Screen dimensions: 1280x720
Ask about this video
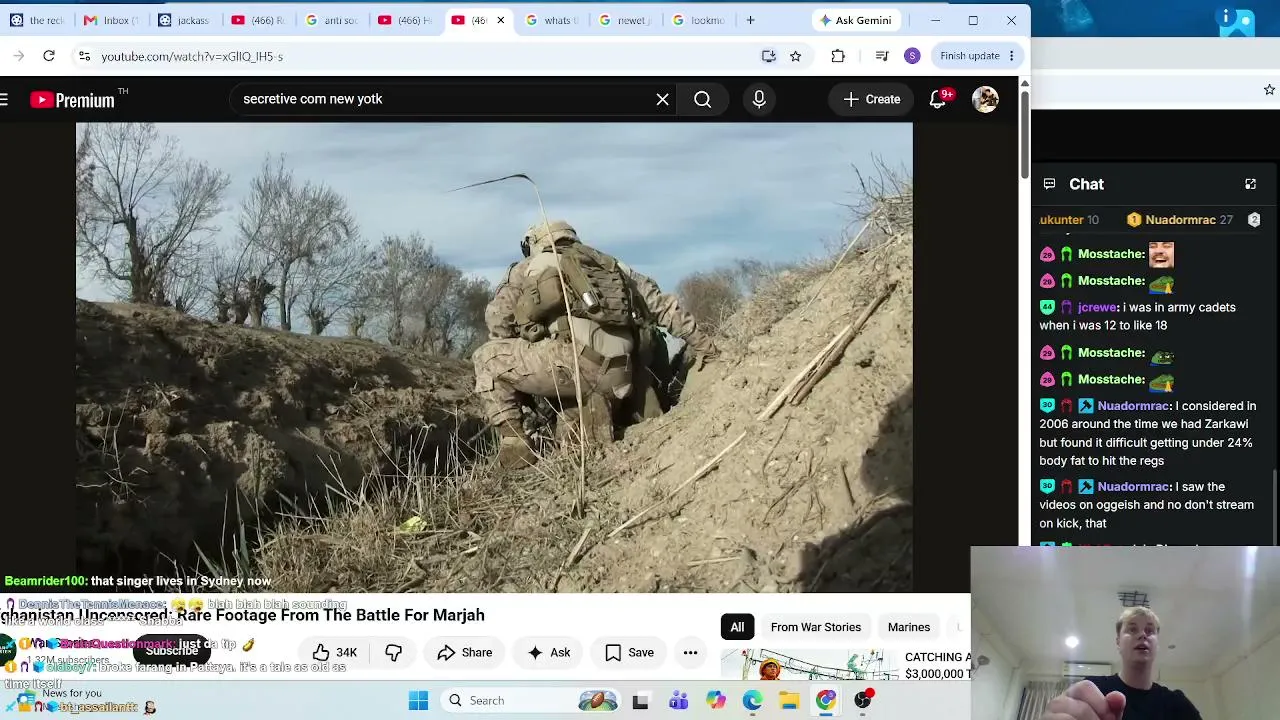[x=549, y=653]
